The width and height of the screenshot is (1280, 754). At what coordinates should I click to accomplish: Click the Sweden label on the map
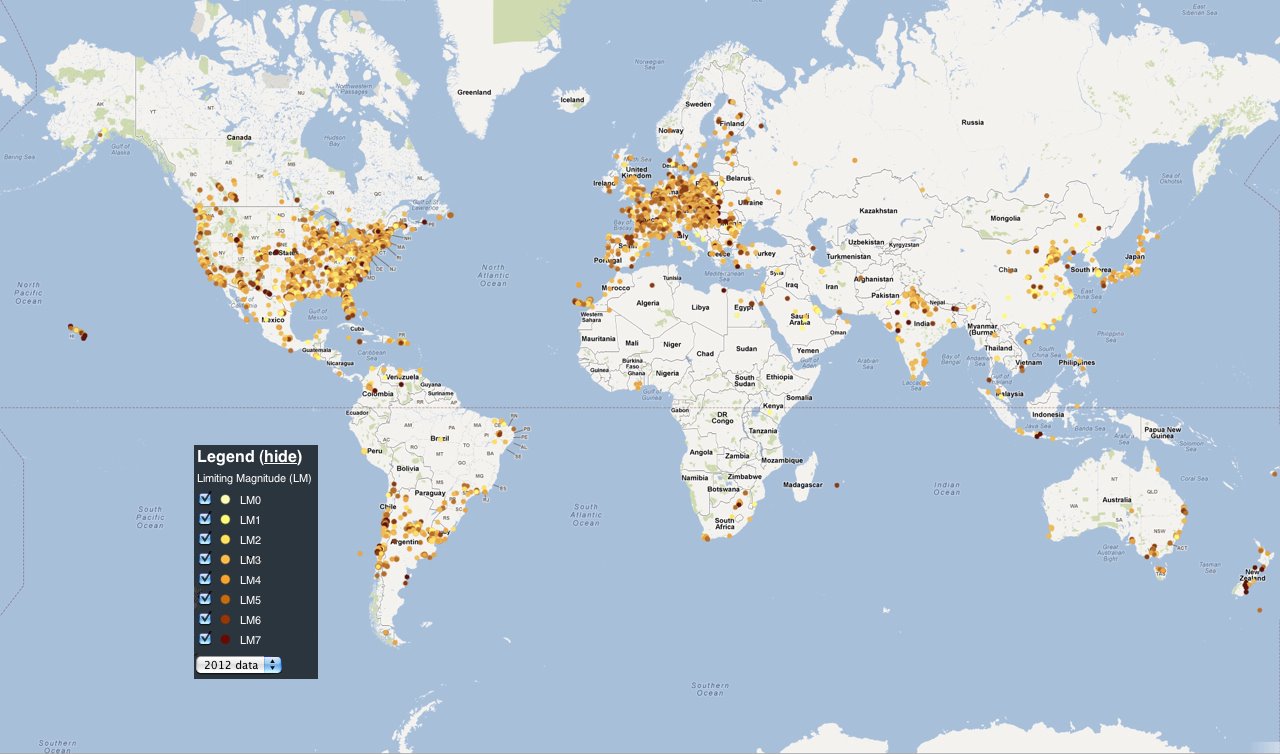tap(698, 104)
